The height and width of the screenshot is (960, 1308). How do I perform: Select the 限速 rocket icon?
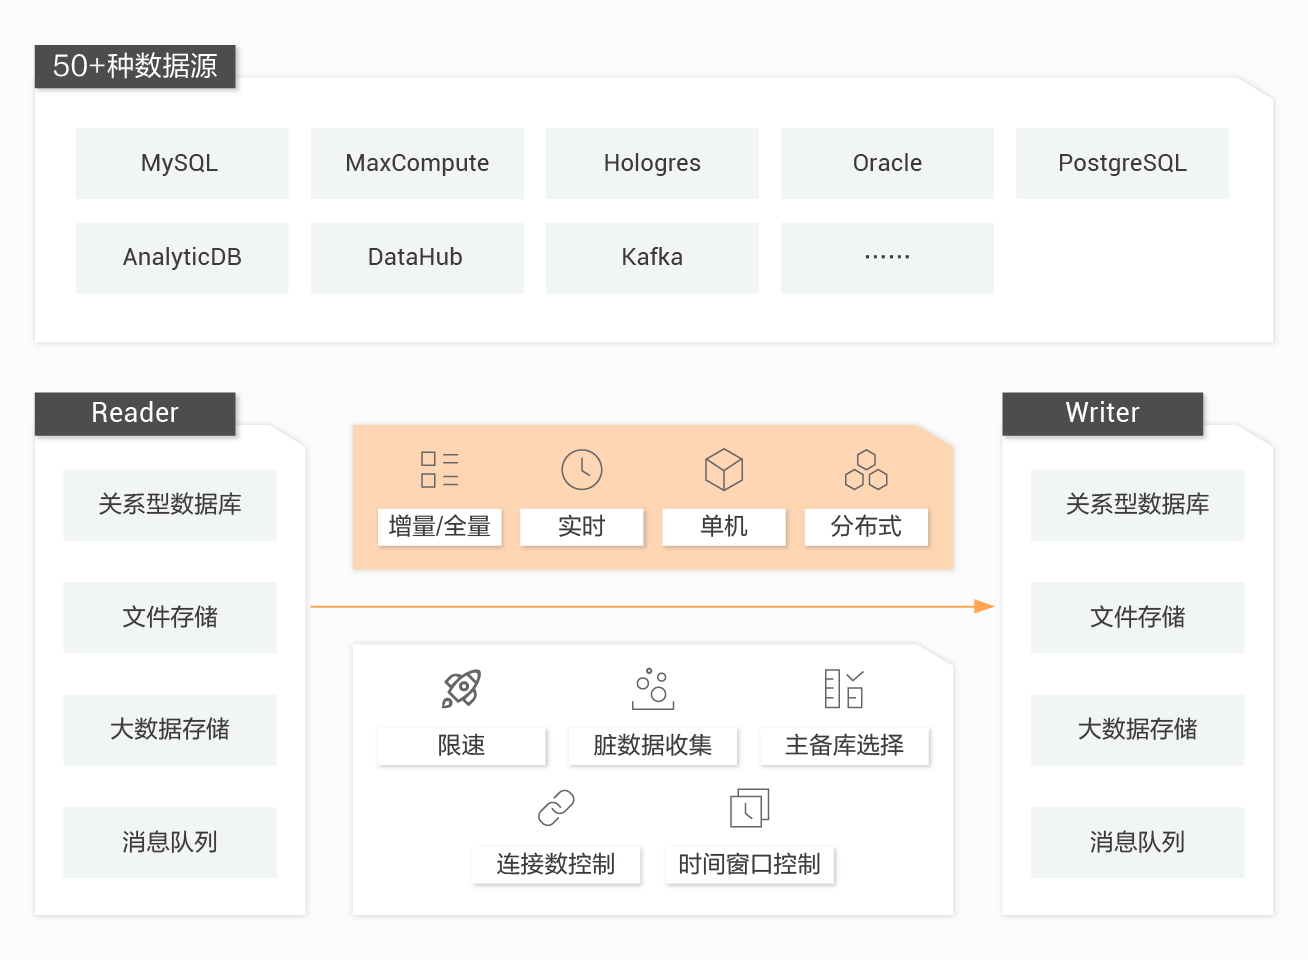click(x=461, y=688)
